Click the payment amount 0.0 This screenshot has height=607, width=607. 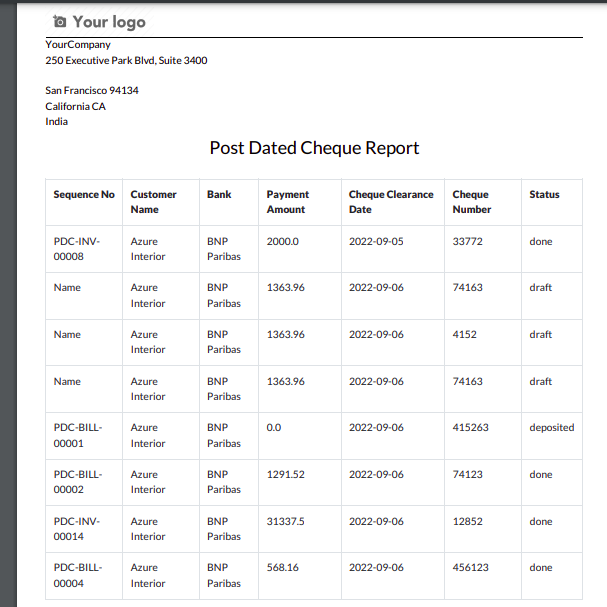[274, 428]
